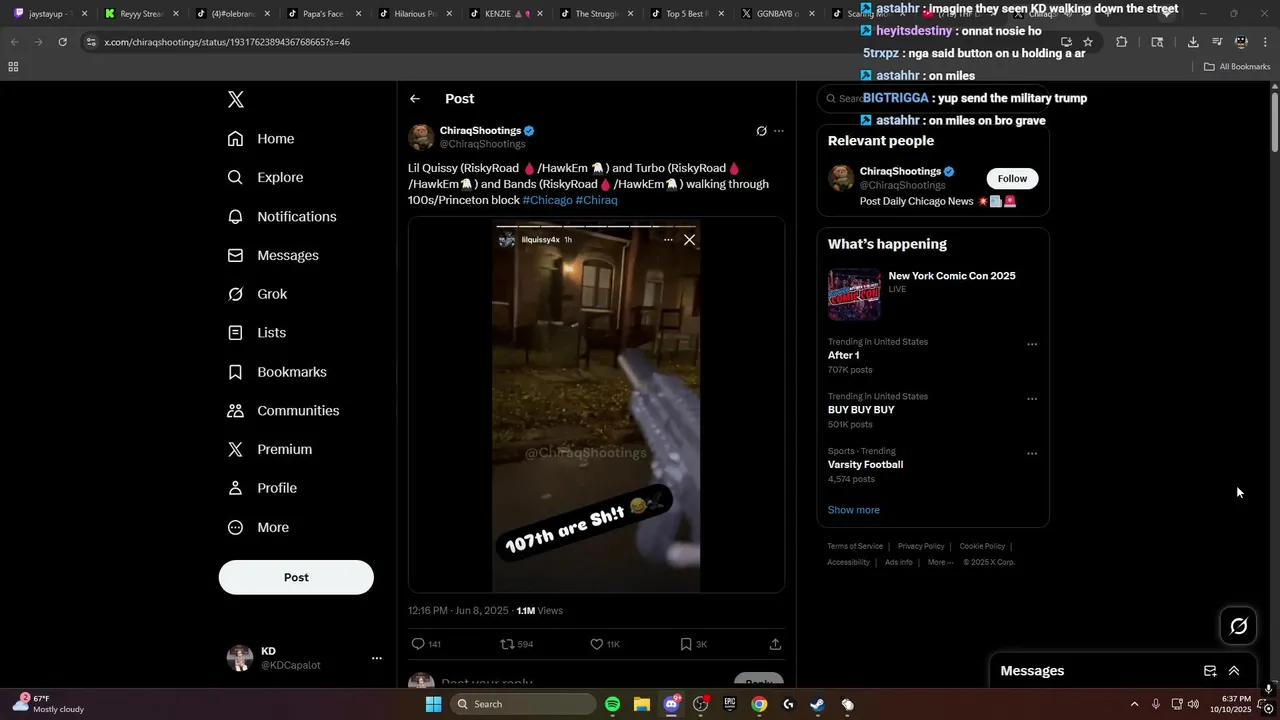Compose new message in Messages drawer
The image size is (1280, 720).
coord(1210,671)
